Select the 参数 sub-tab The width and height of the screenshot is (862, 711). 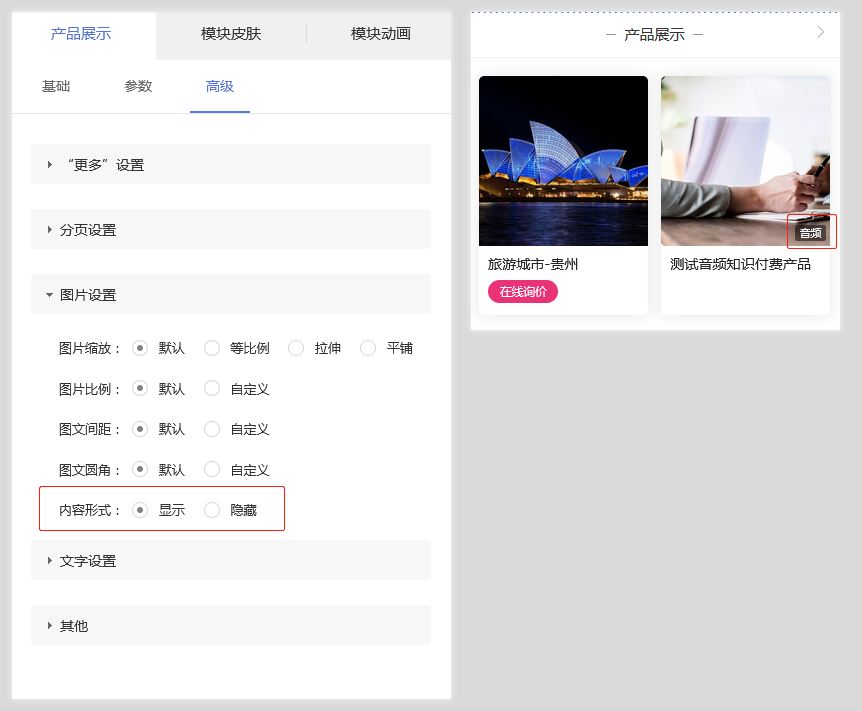138,86
